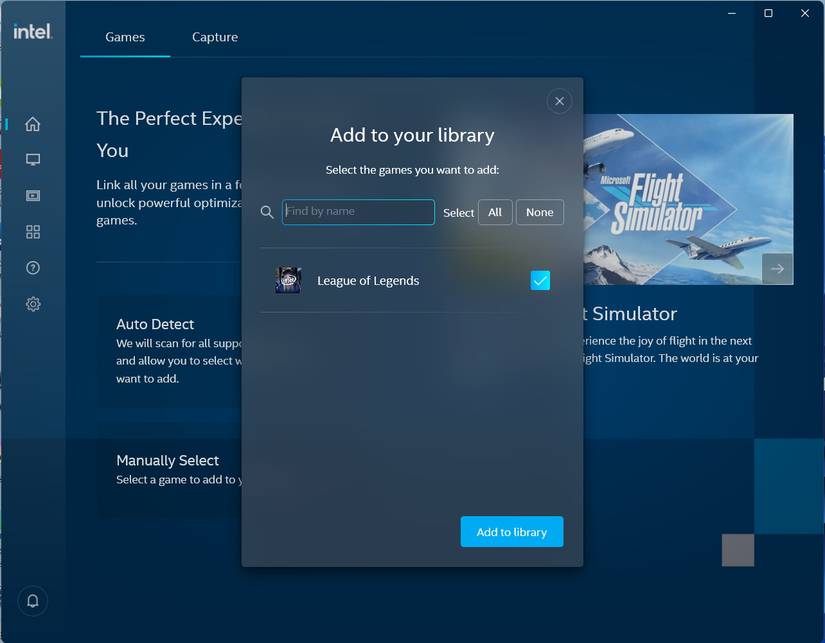Switch to the Capture tab
Screen dimensions: 825x643
tap(215, 37)
